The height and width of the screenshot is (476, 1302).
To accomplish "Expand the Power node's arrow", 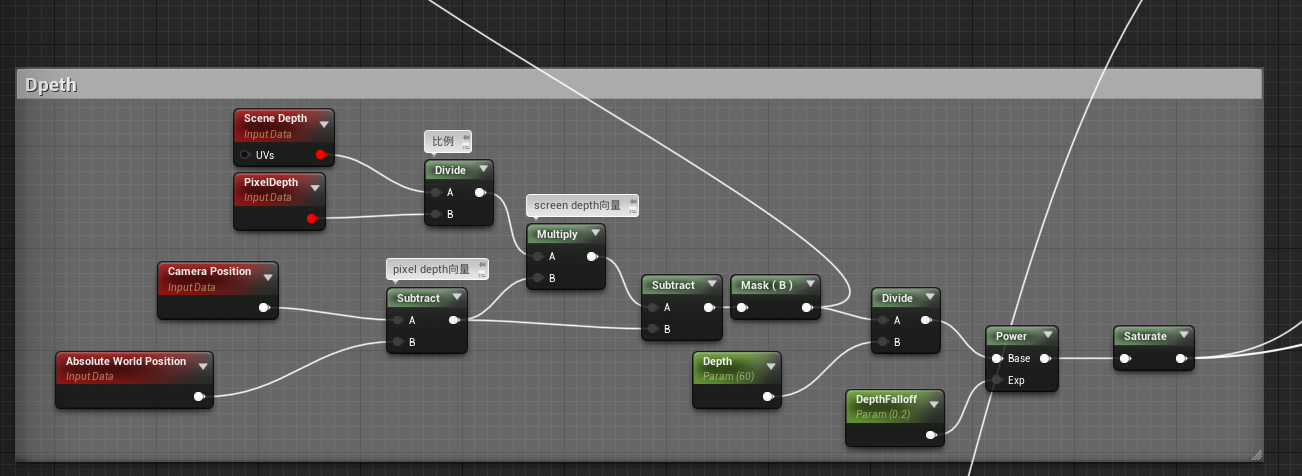I will point(1048,336).
